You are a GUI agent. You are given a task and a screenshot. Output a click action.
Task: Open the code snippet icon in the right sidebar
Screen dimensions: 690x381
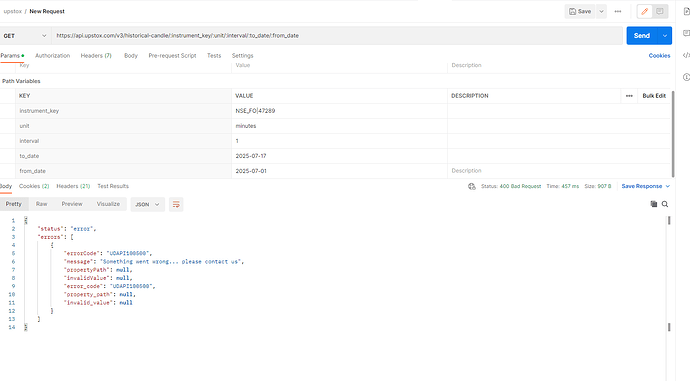click(686, 55)
